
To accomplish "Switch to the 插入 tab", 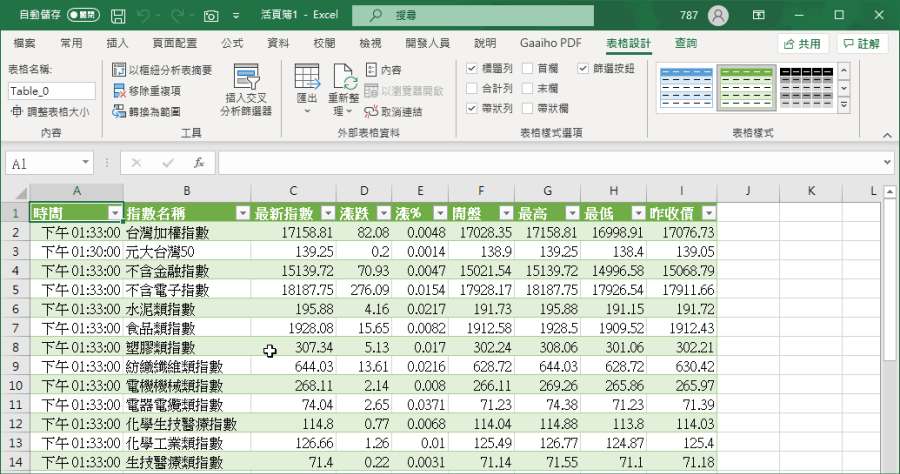I will pyautogui.click(x=117, y=43).
